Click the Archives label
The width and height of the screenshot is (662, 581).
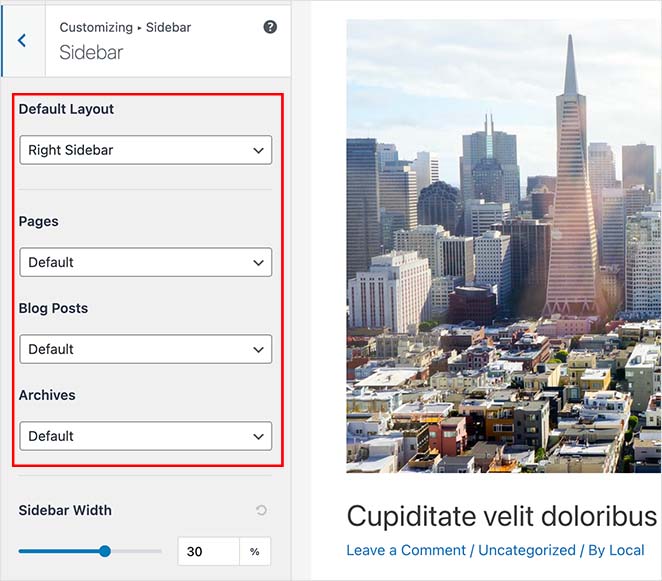point(47,395)
